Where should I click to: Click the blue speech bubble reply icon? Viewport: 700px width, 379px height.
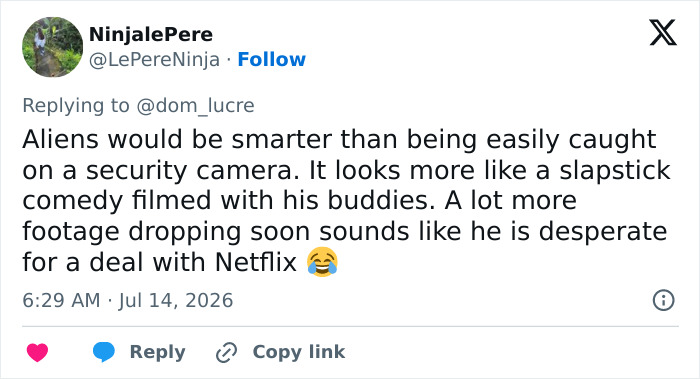(104, 352)
